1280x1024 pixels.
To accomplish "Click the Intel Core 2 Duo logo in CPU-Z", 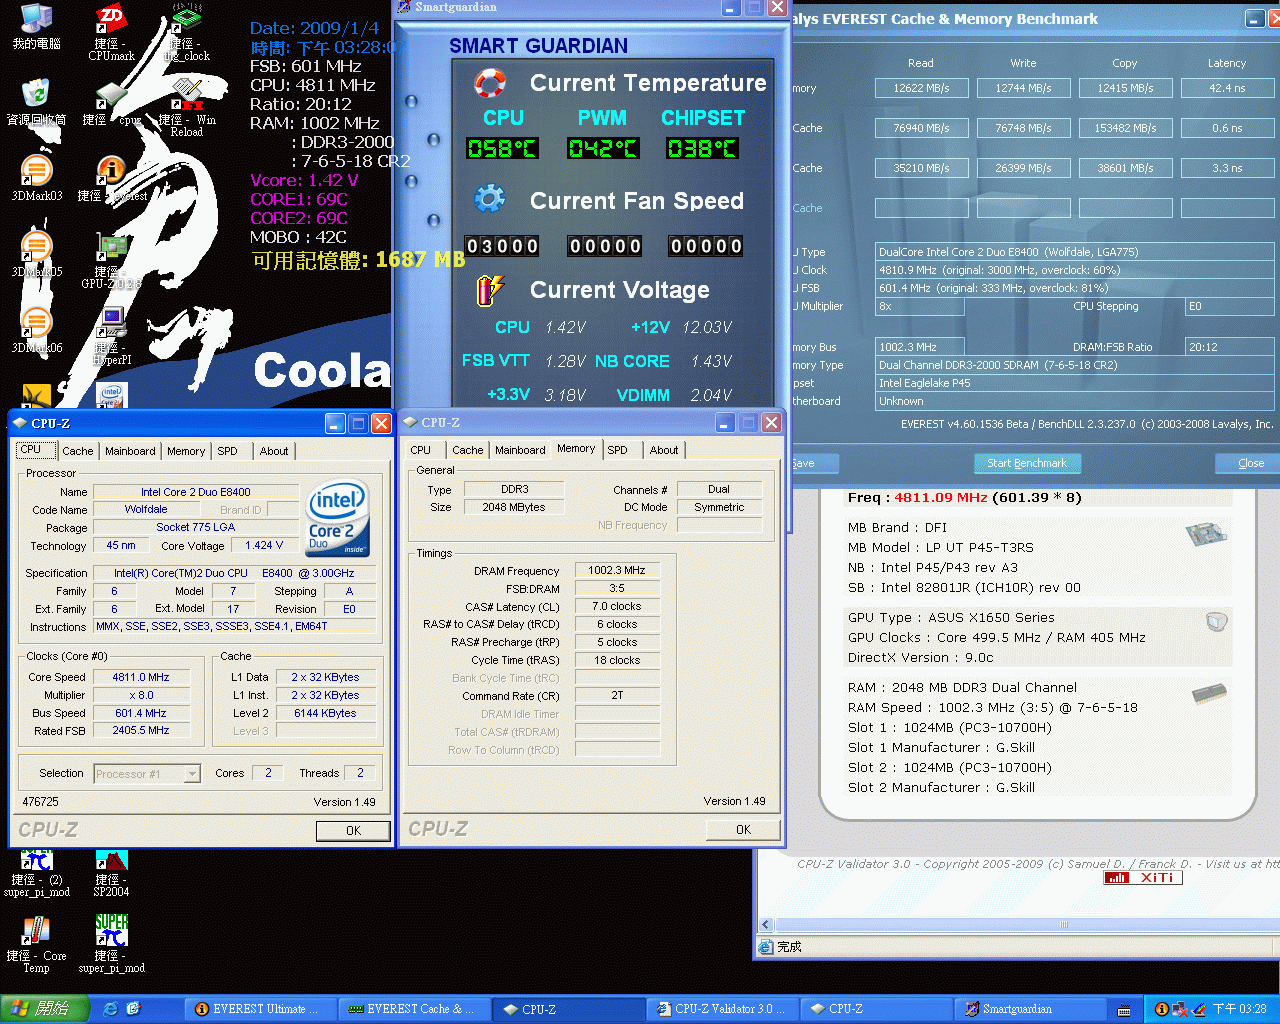I will (x=337, y=518).
